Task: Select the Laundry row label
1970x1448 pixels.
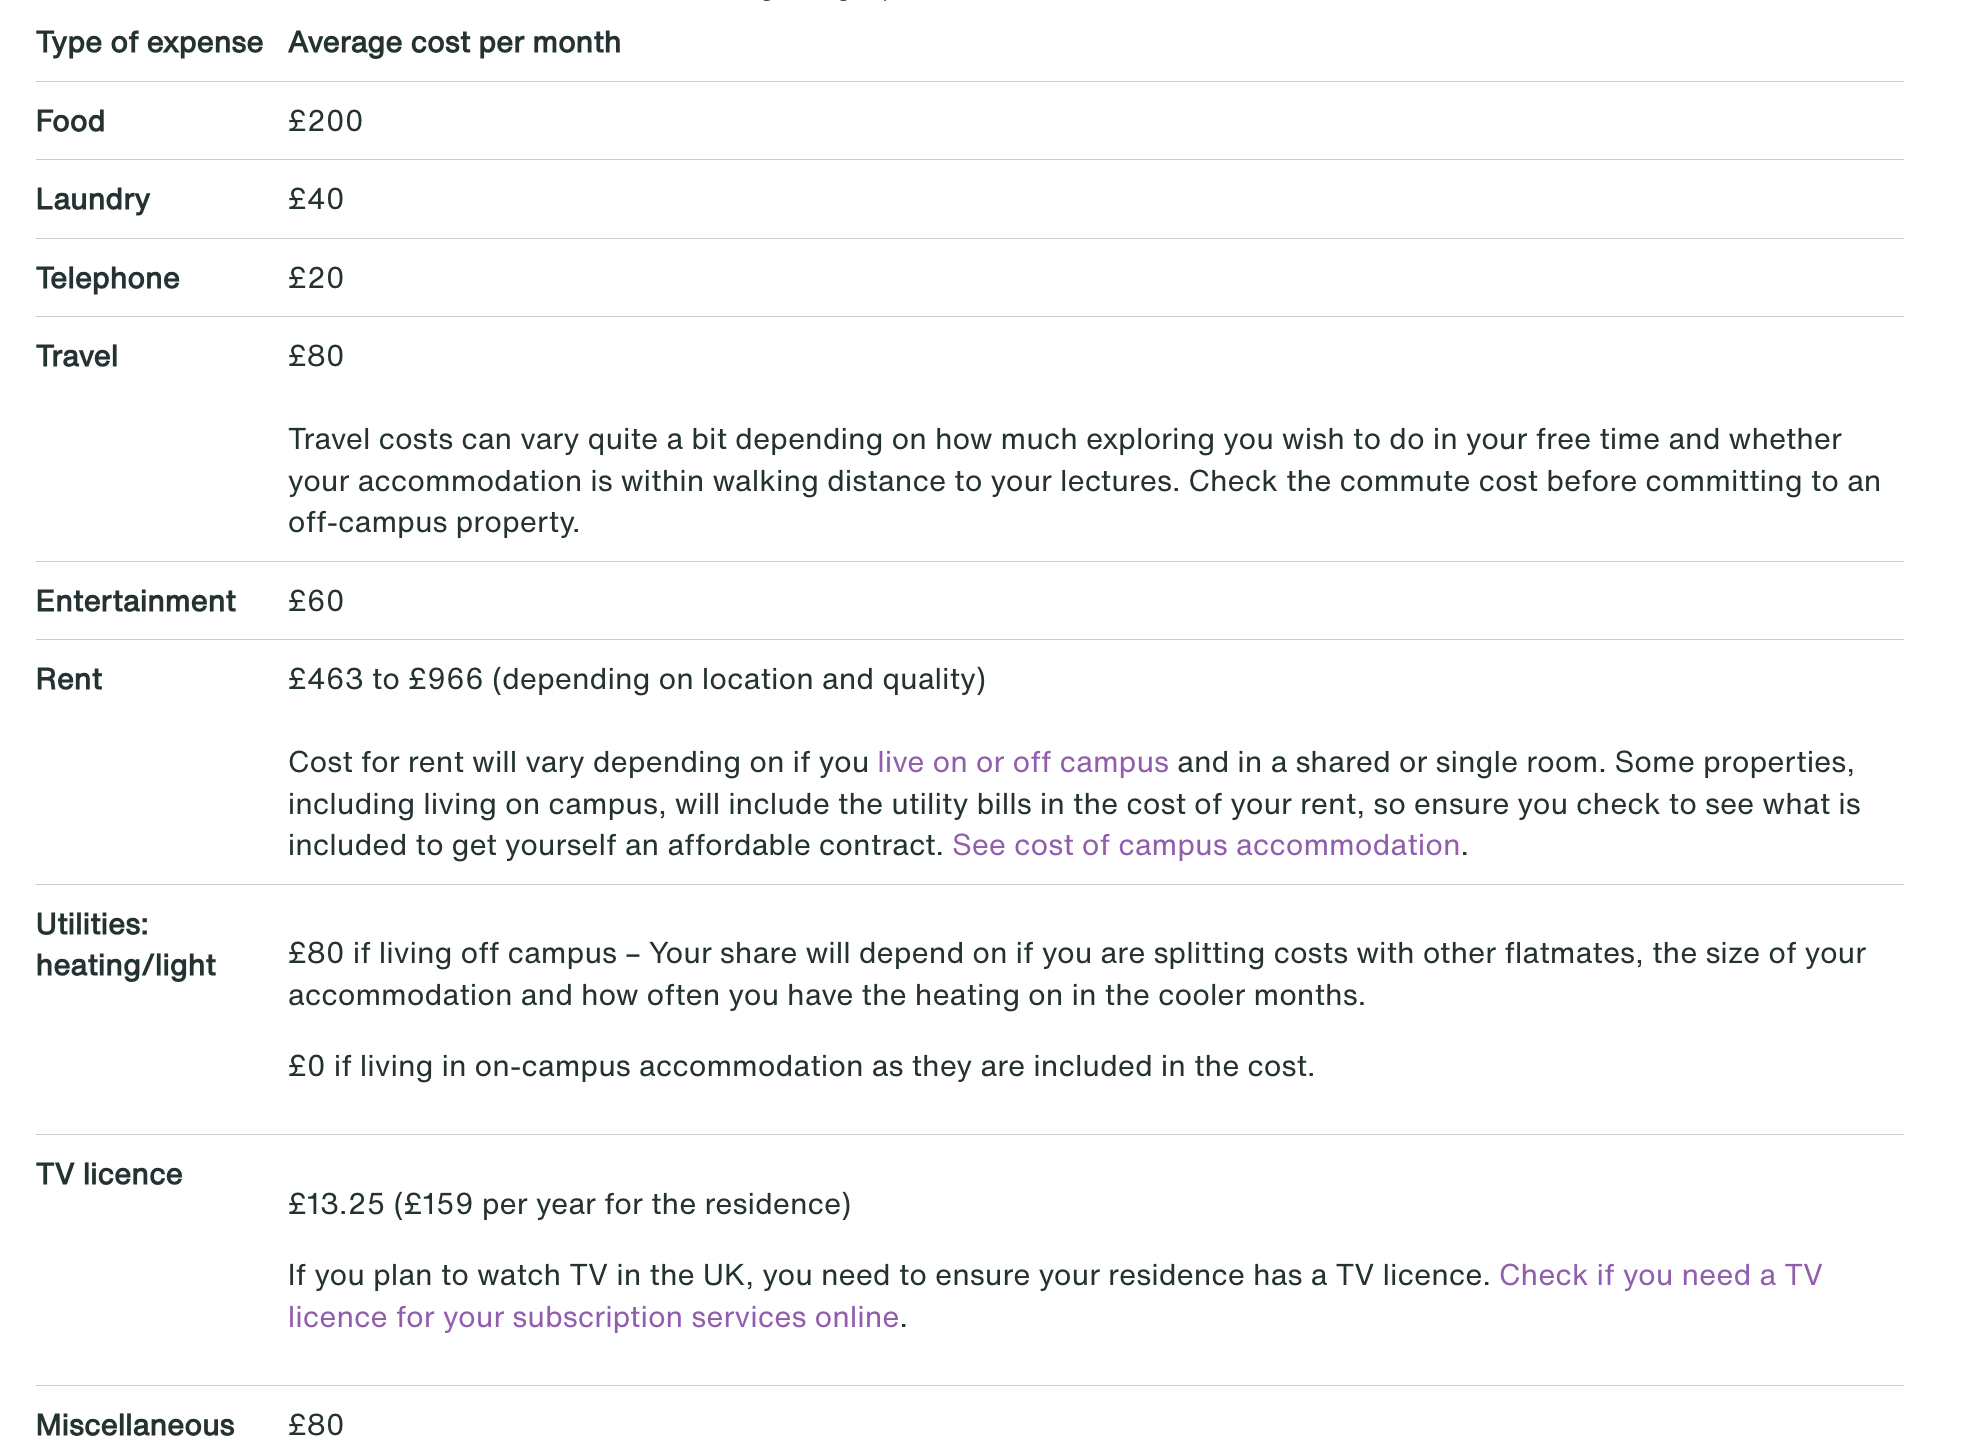Action: click(x=93, y=200)
